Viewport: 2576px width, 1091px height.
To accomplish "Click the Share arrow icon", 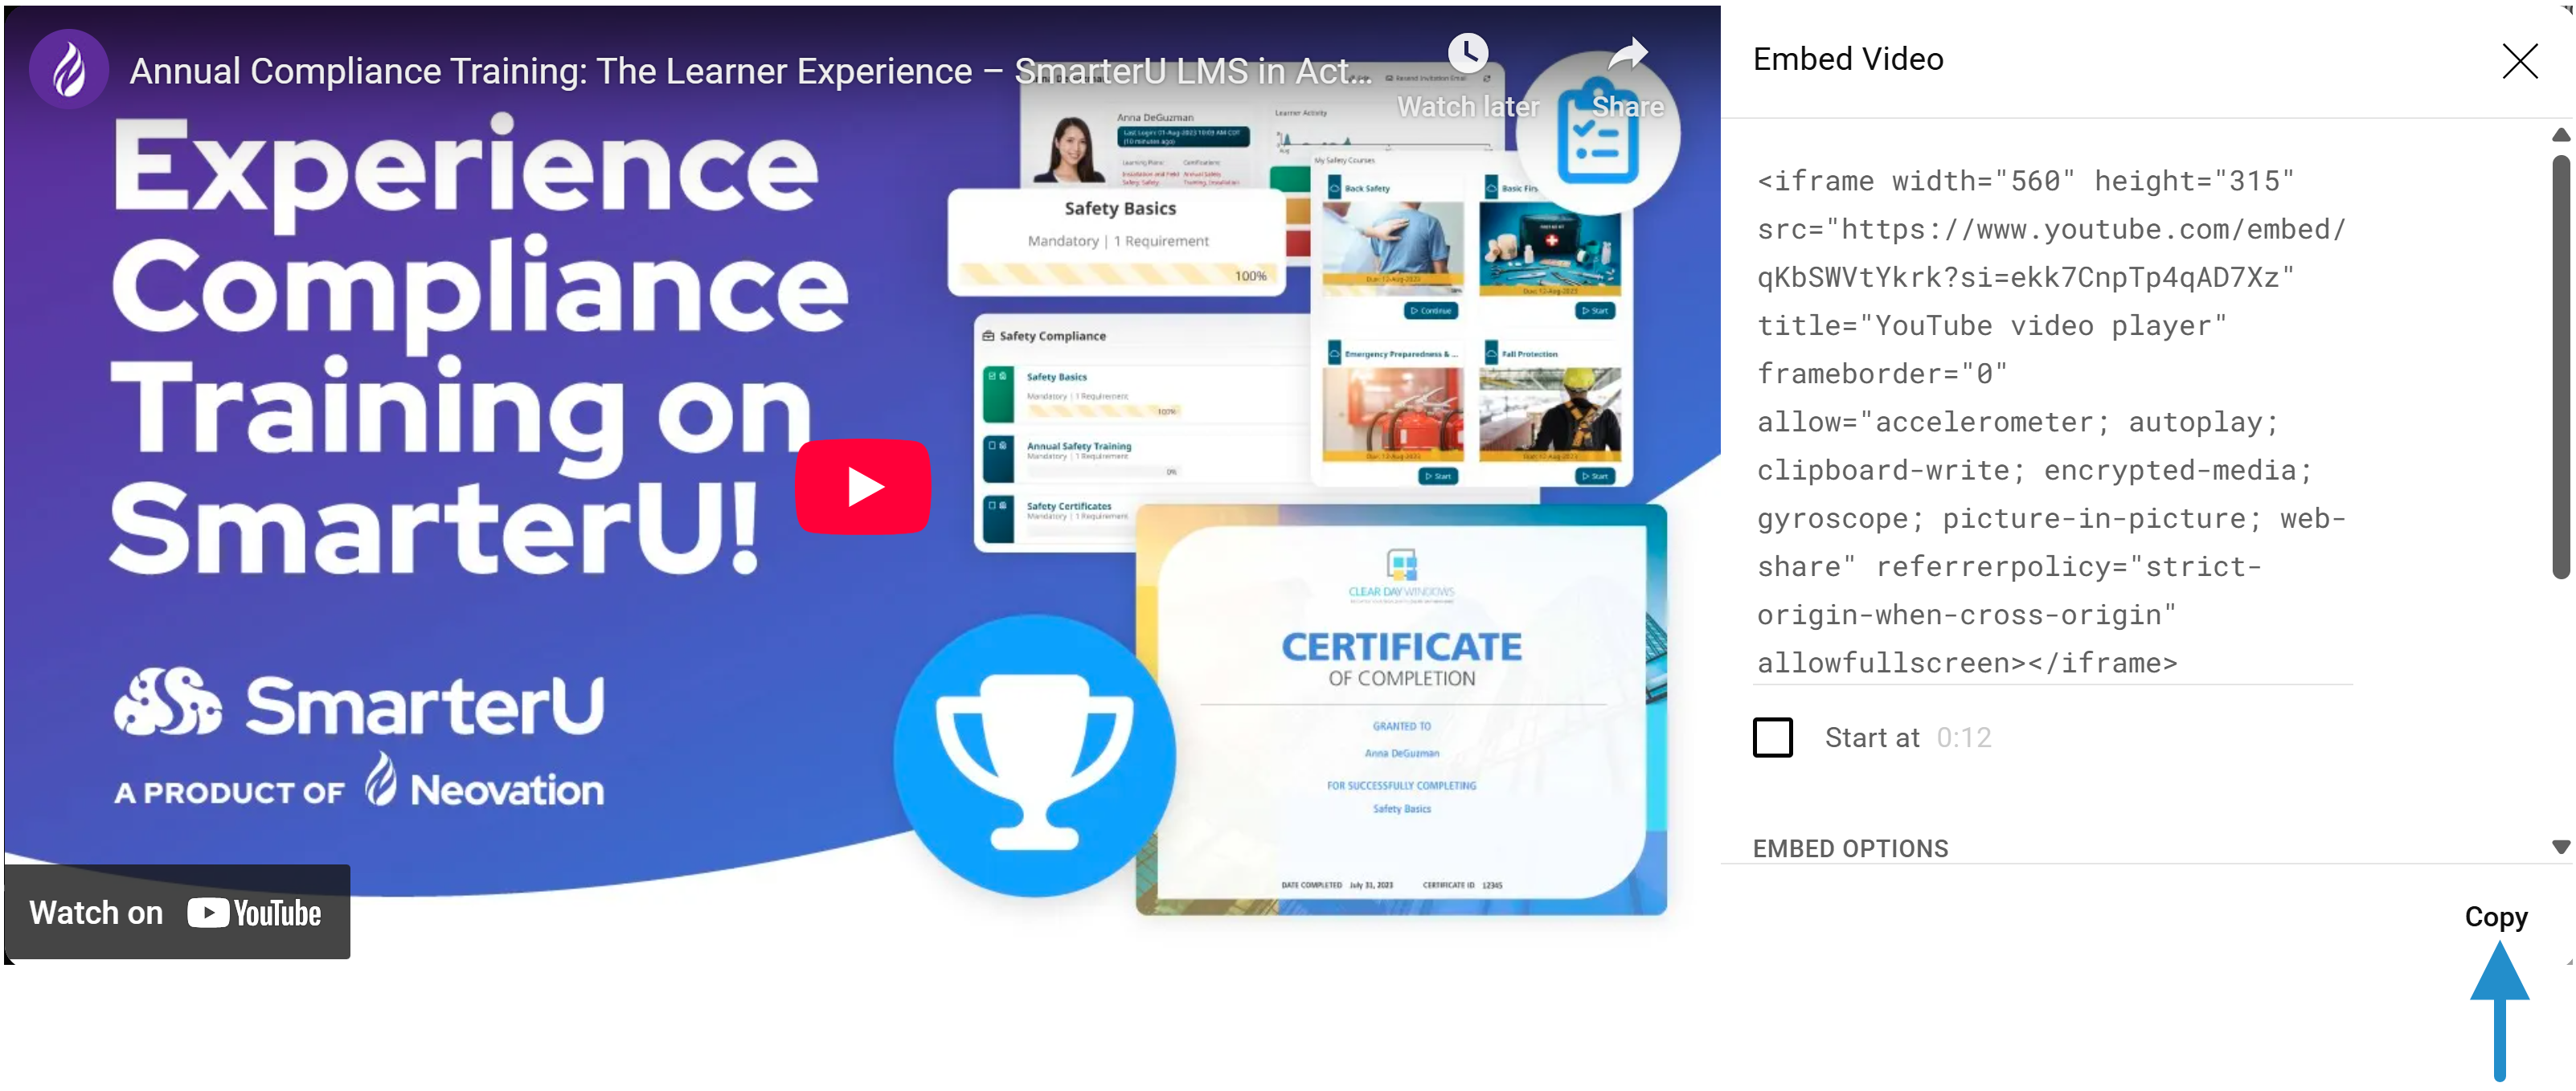I will (1627, 53).
